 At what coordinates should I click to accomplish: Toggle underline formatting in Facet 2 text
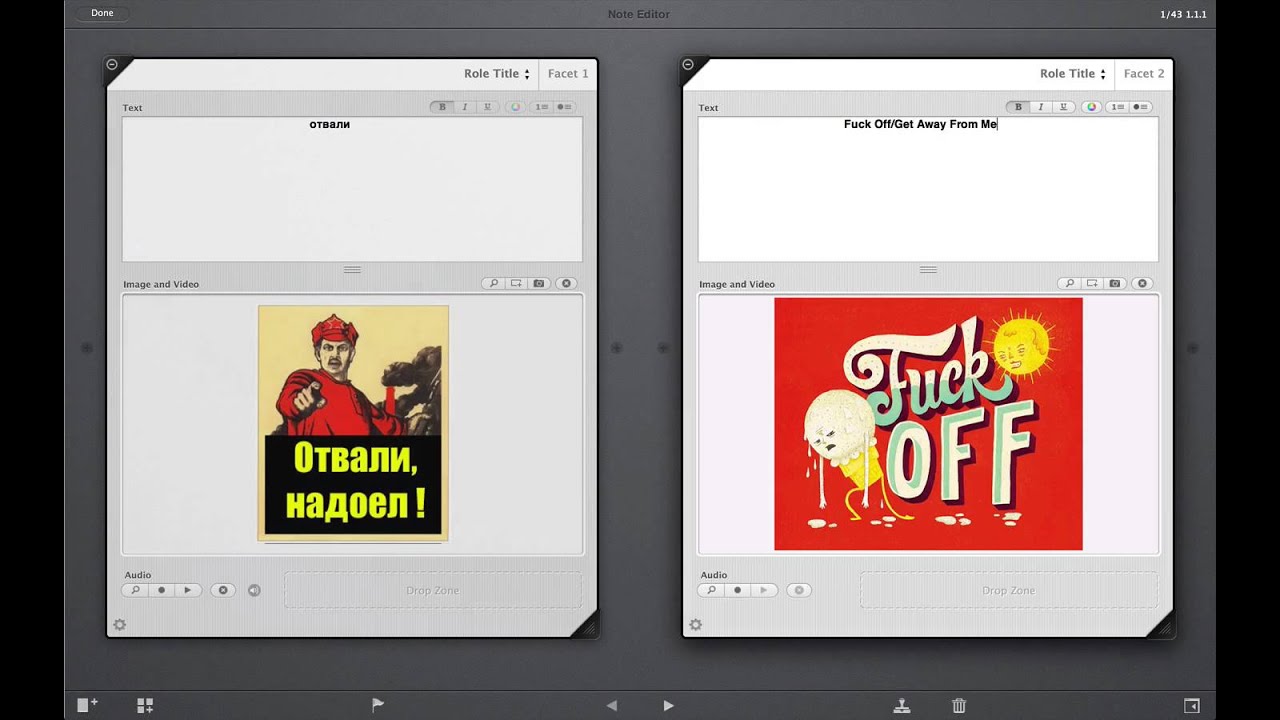coord(1063,107)
